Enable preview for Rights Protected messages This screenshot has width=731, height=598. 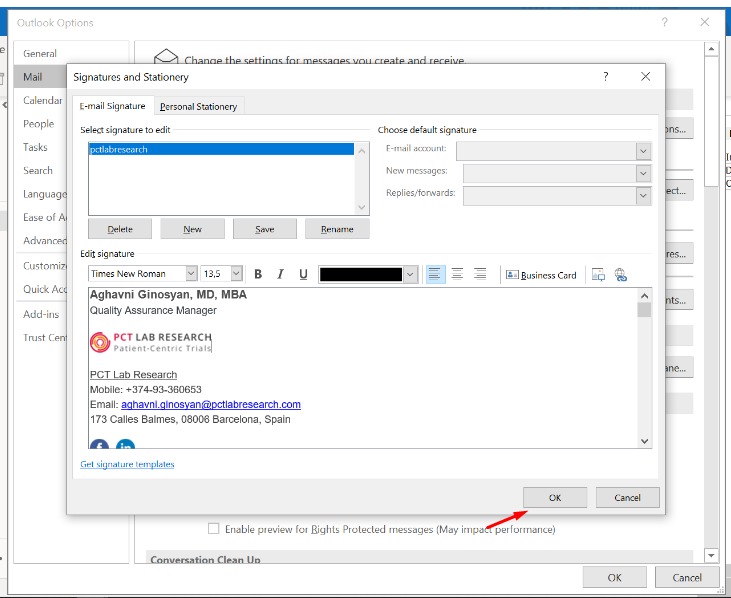coord(213,529)
